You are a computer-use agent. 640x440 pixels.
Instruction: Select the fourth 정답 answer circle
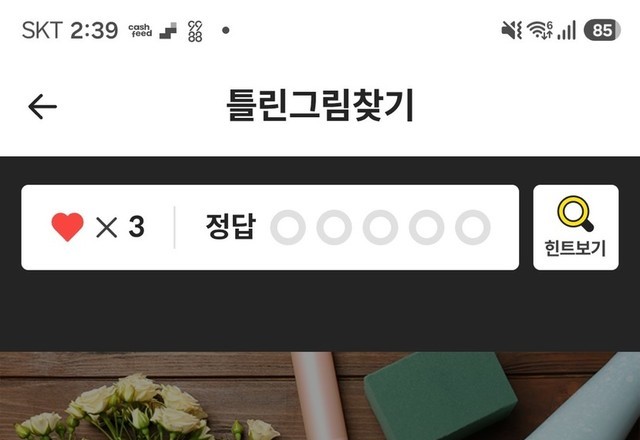pos(427,227)
